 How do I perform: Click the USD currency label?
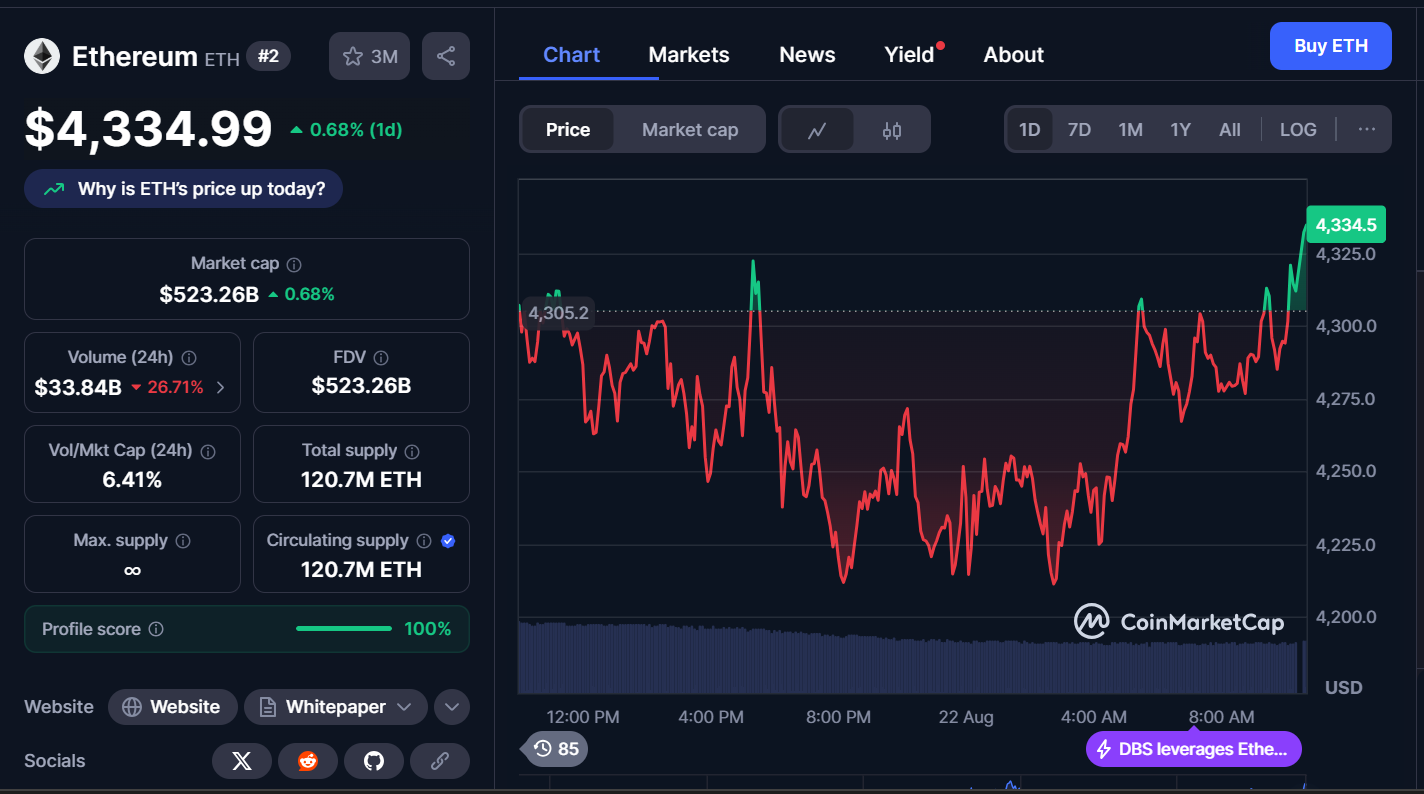pyautogui.click(x=1343, y=687)
